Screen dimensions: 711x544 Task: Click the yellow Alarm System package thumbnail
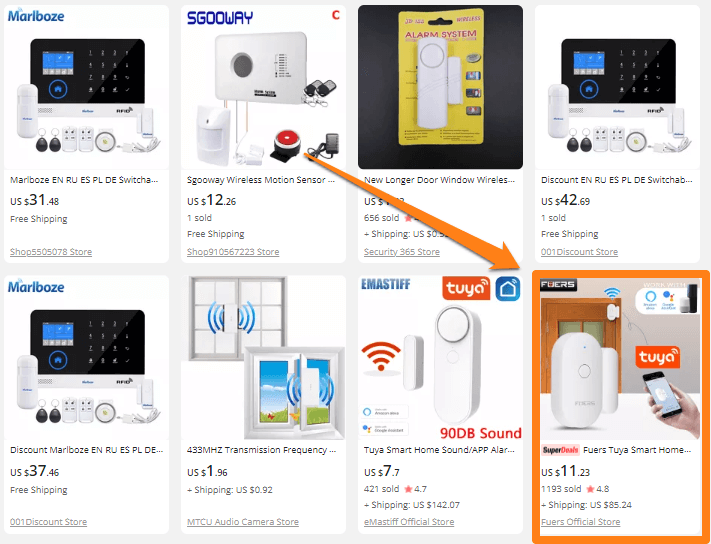click(x=440, y=87)
